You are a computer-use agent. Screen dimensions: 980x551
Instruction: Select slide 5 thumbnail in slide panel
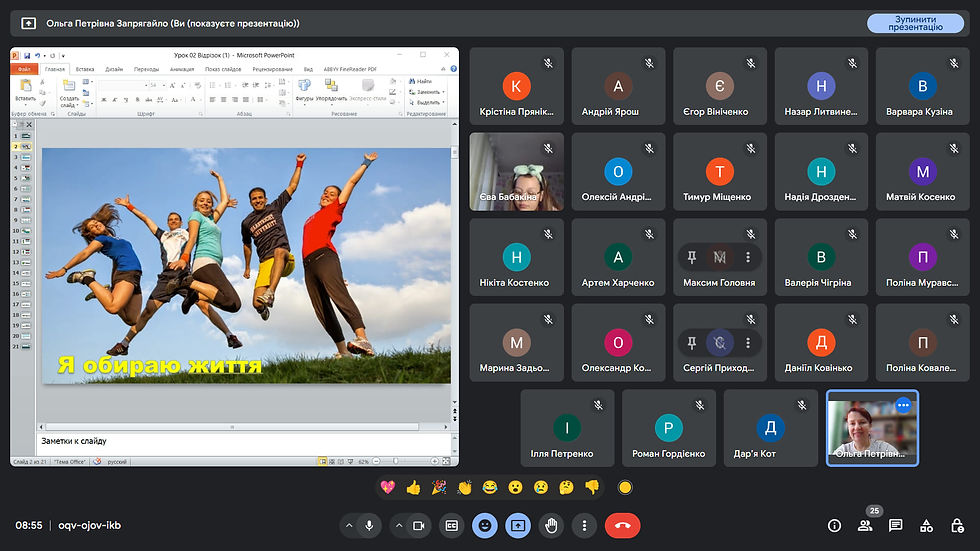click(x=26, y=178)
